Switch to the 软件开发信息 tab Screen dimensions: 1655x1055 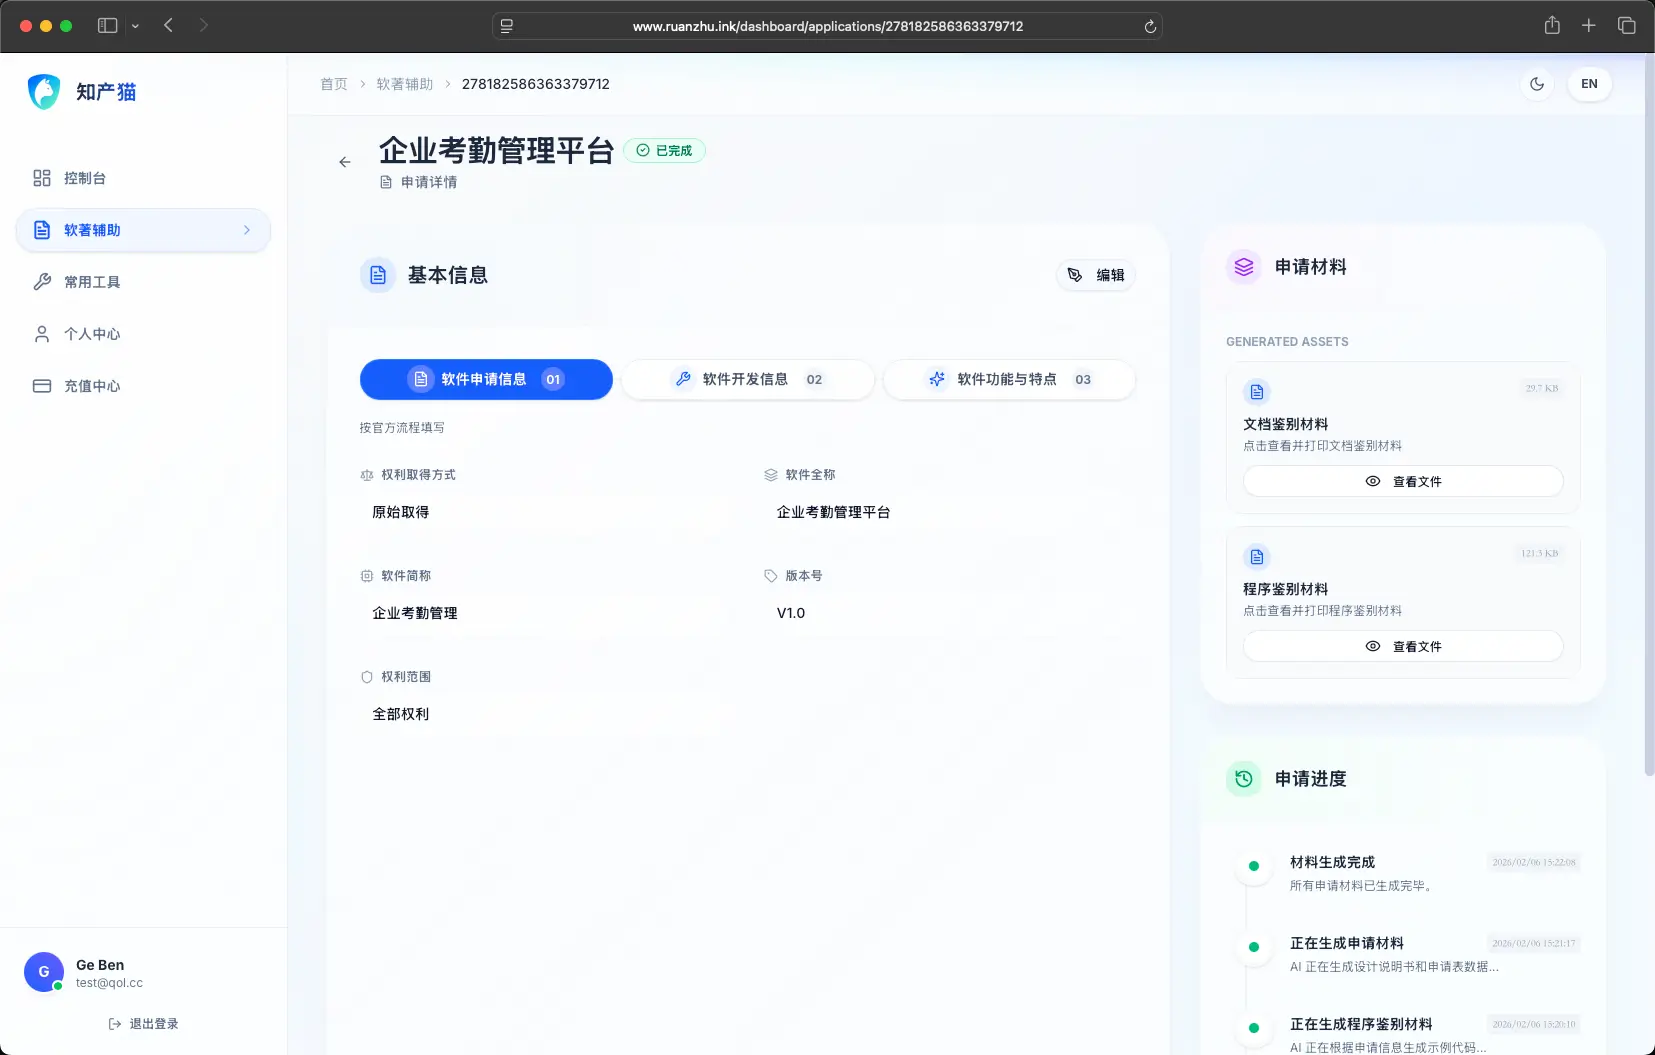pyautogui.click(x=747, y=380)
